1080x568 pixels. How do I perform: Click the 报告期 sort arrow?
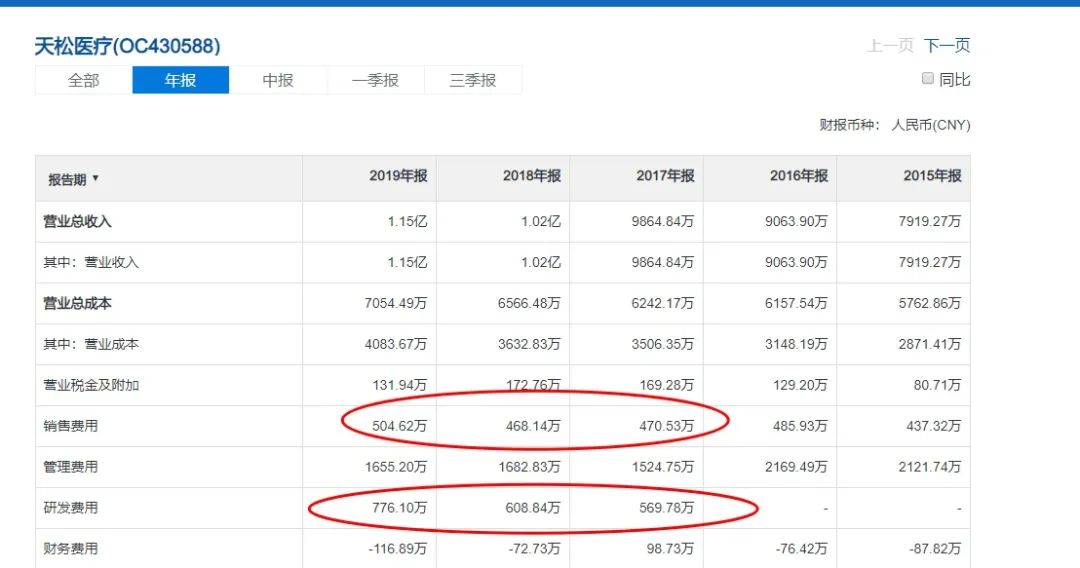(x=96, y=179)
